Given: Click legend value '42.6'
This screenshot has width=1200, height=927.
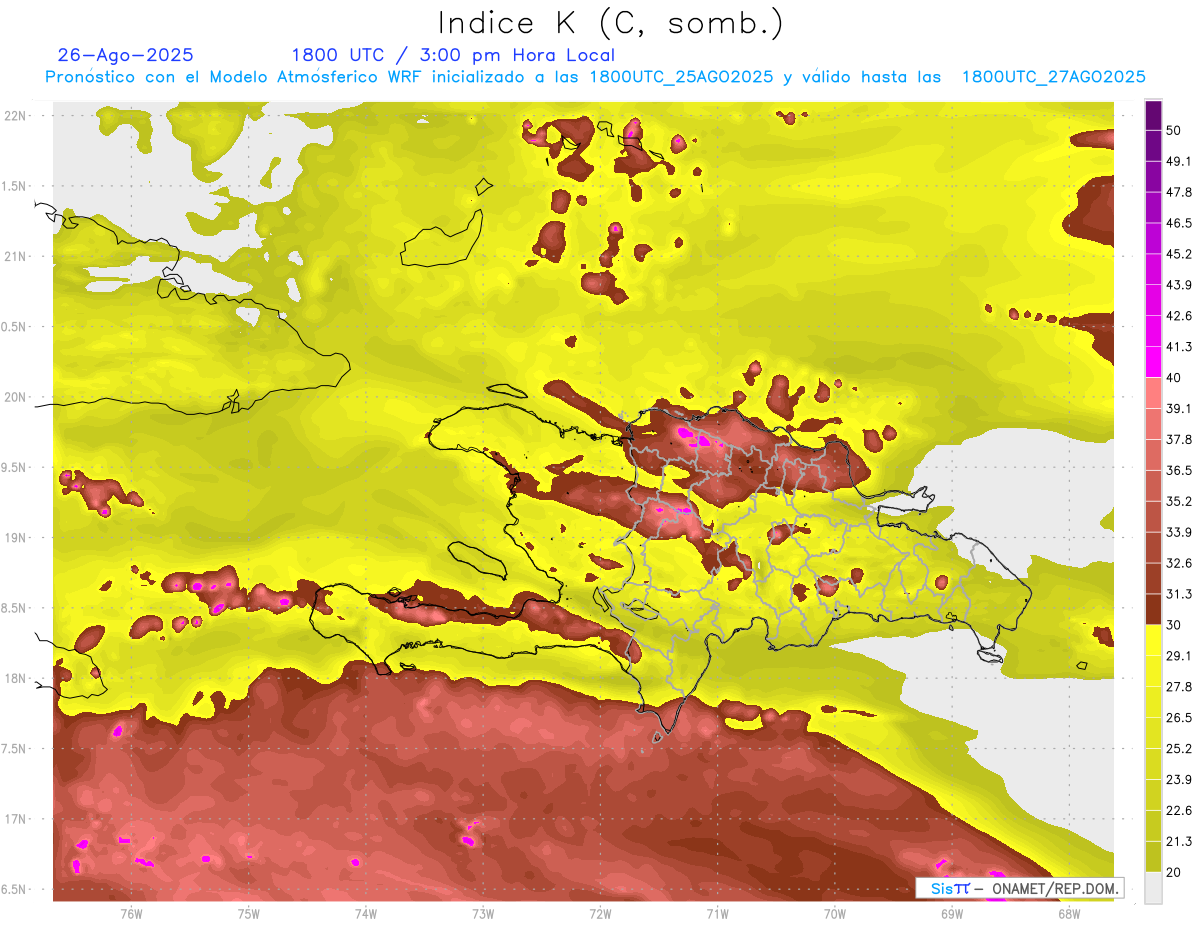Looking at the screenshot, I should click(1178, 316).
